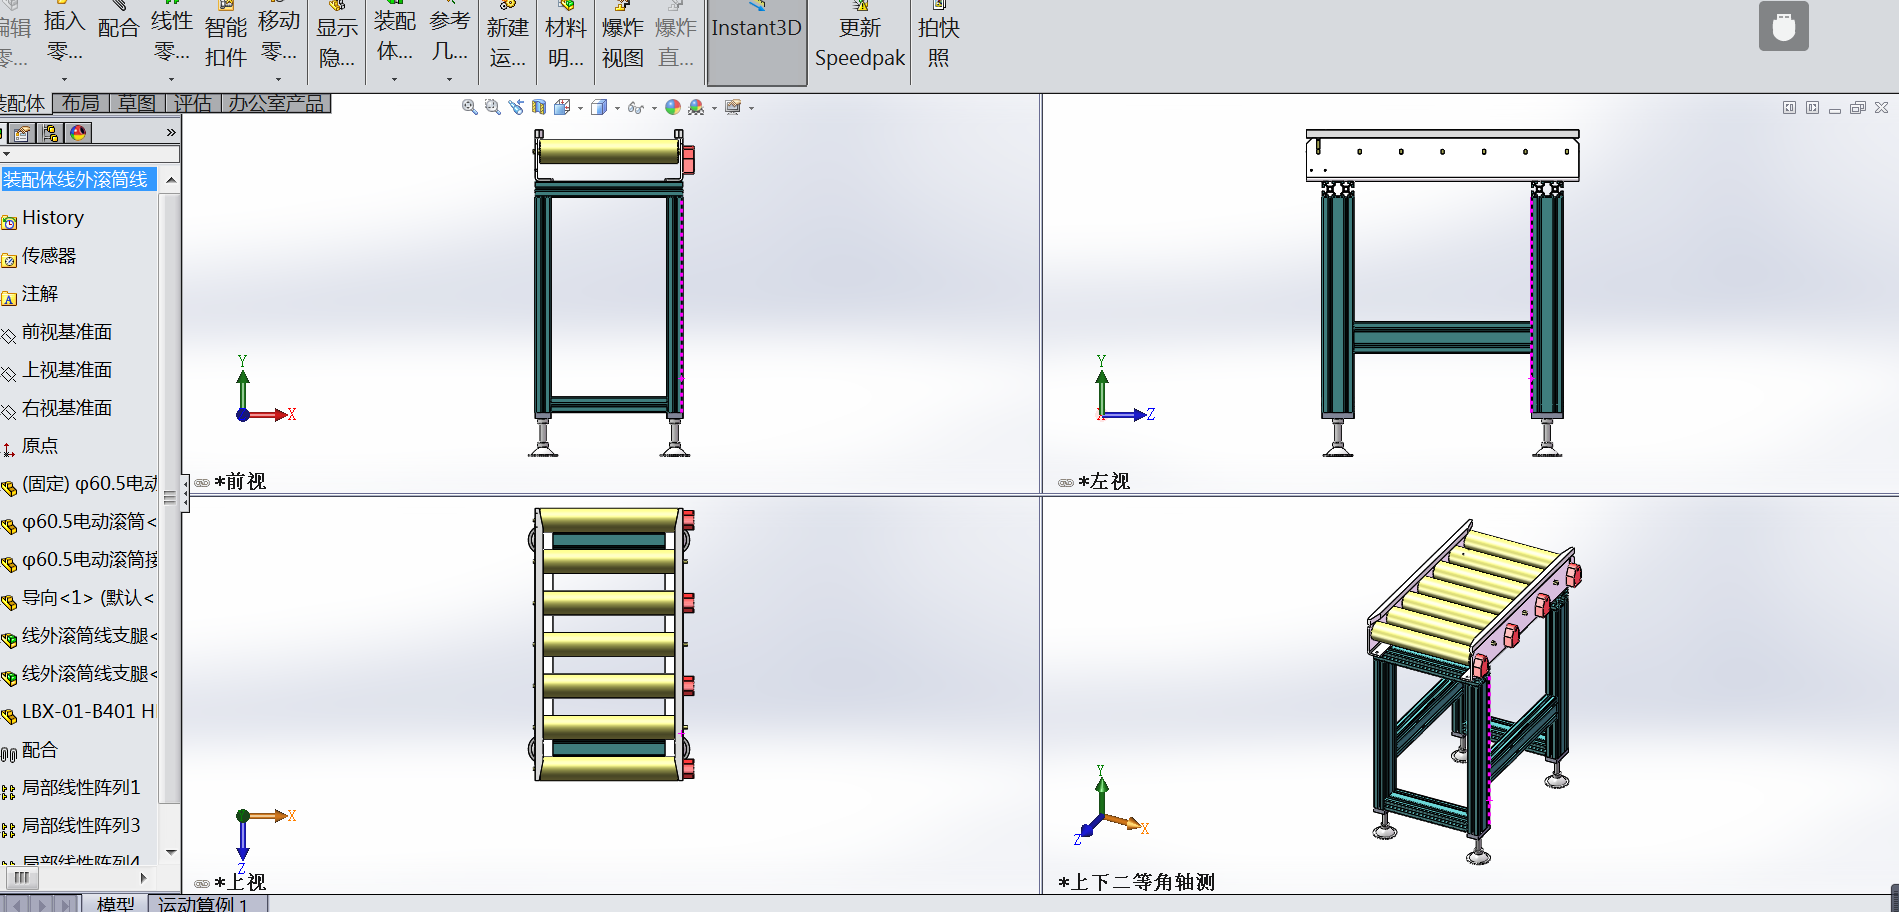This screenshot has height=912, width=1899.
Task: Open the PropertyManager panel tab icon
Action: (22, 132)
